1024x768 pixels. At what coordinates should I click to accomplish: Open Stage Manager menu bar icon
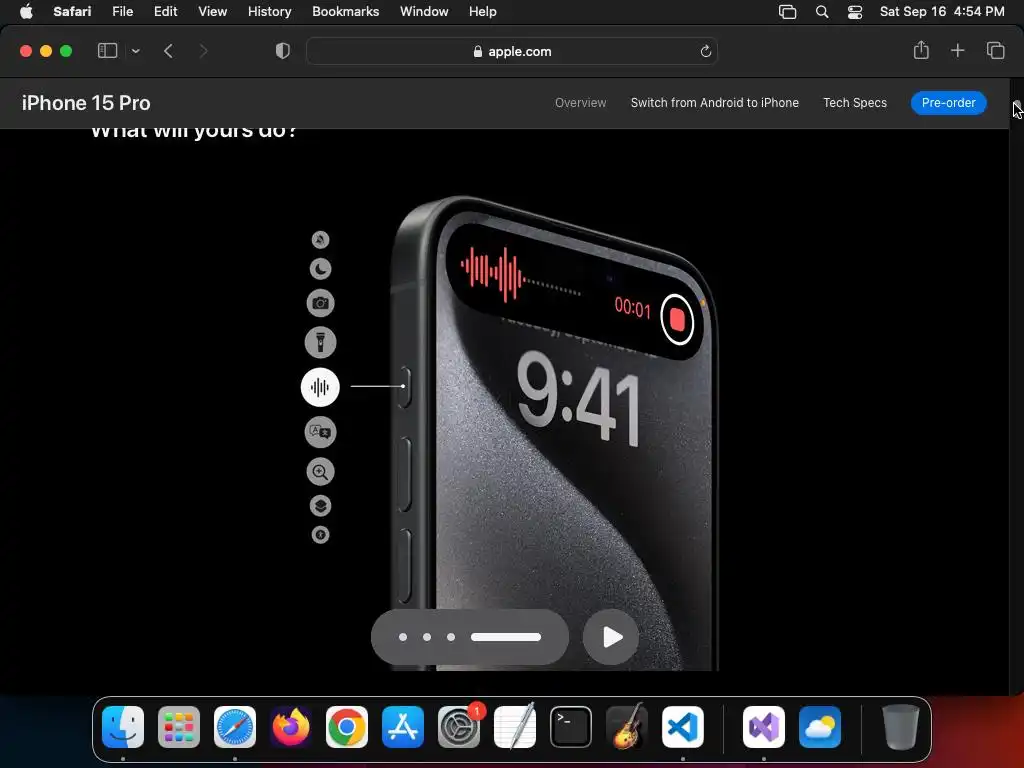[x=788, y=12]
